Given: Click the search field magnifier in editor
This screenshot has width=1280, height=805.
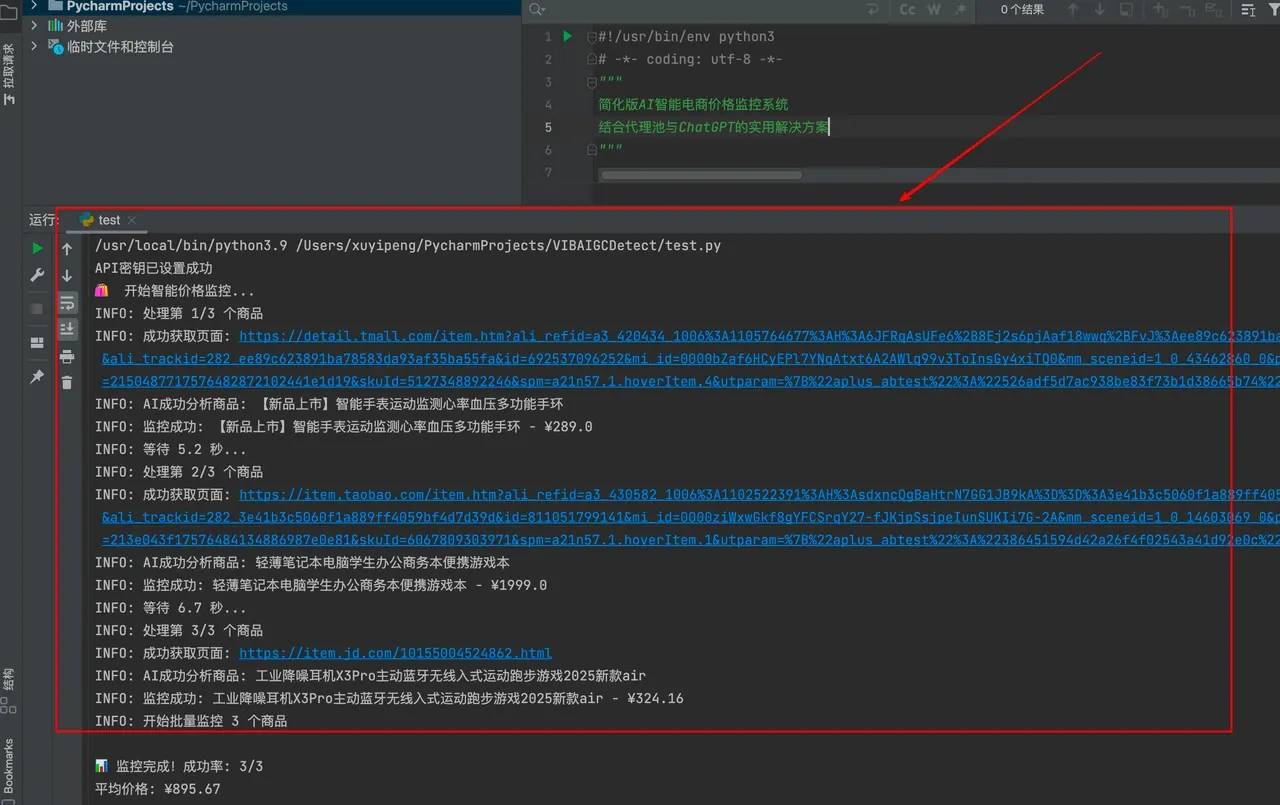Looking at the screenshot, I should [x=537, y=10].
